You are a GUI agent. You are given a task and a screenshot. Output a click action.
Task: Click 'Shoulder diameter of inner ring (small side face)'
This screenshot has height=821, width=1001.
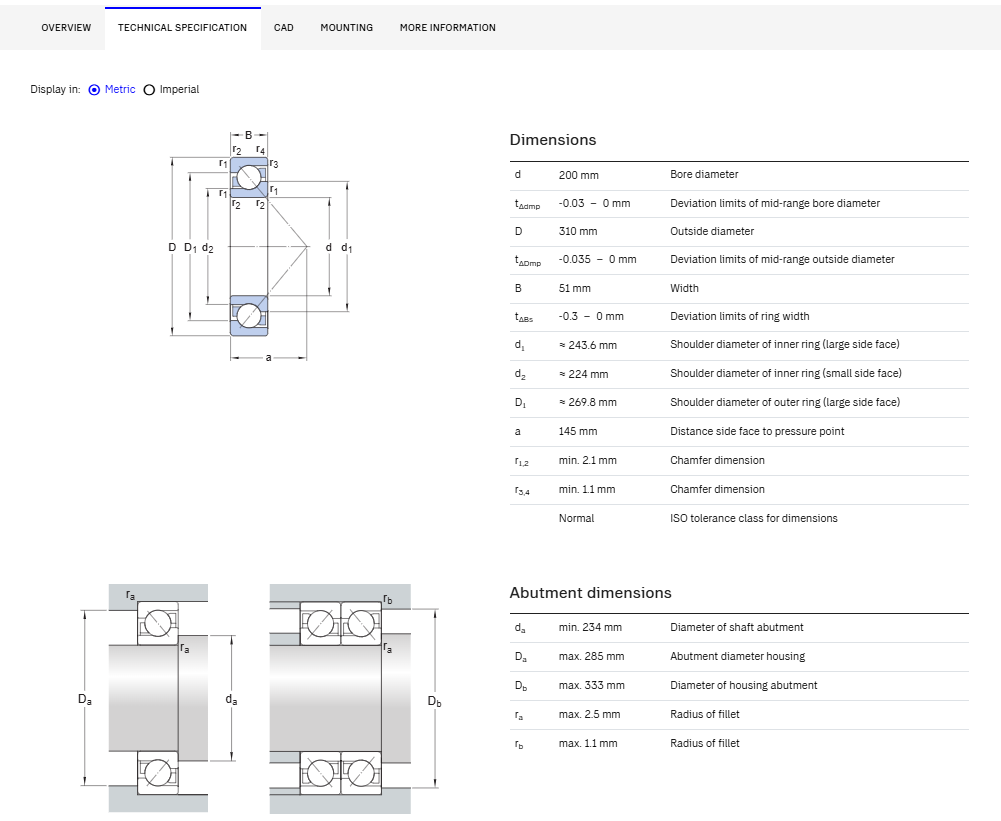pyautogui.click(x=786, y=373)
